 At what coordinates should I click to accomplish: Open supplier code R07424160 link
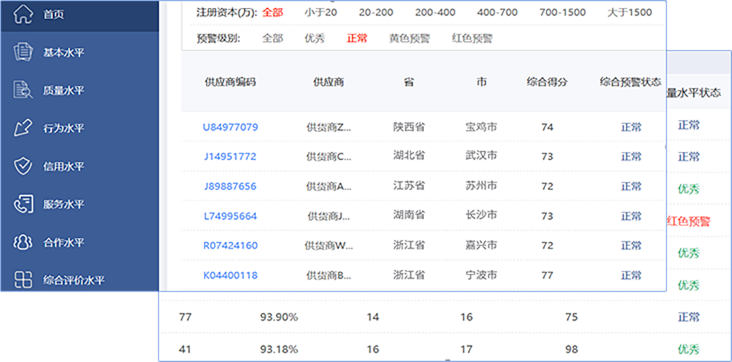[230, 246]
